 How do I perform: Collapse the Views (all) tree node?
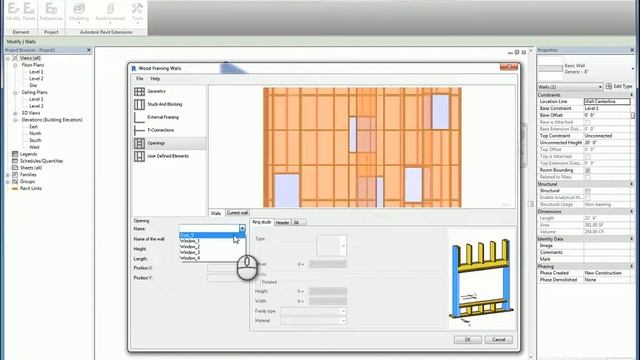click(8, 58)
